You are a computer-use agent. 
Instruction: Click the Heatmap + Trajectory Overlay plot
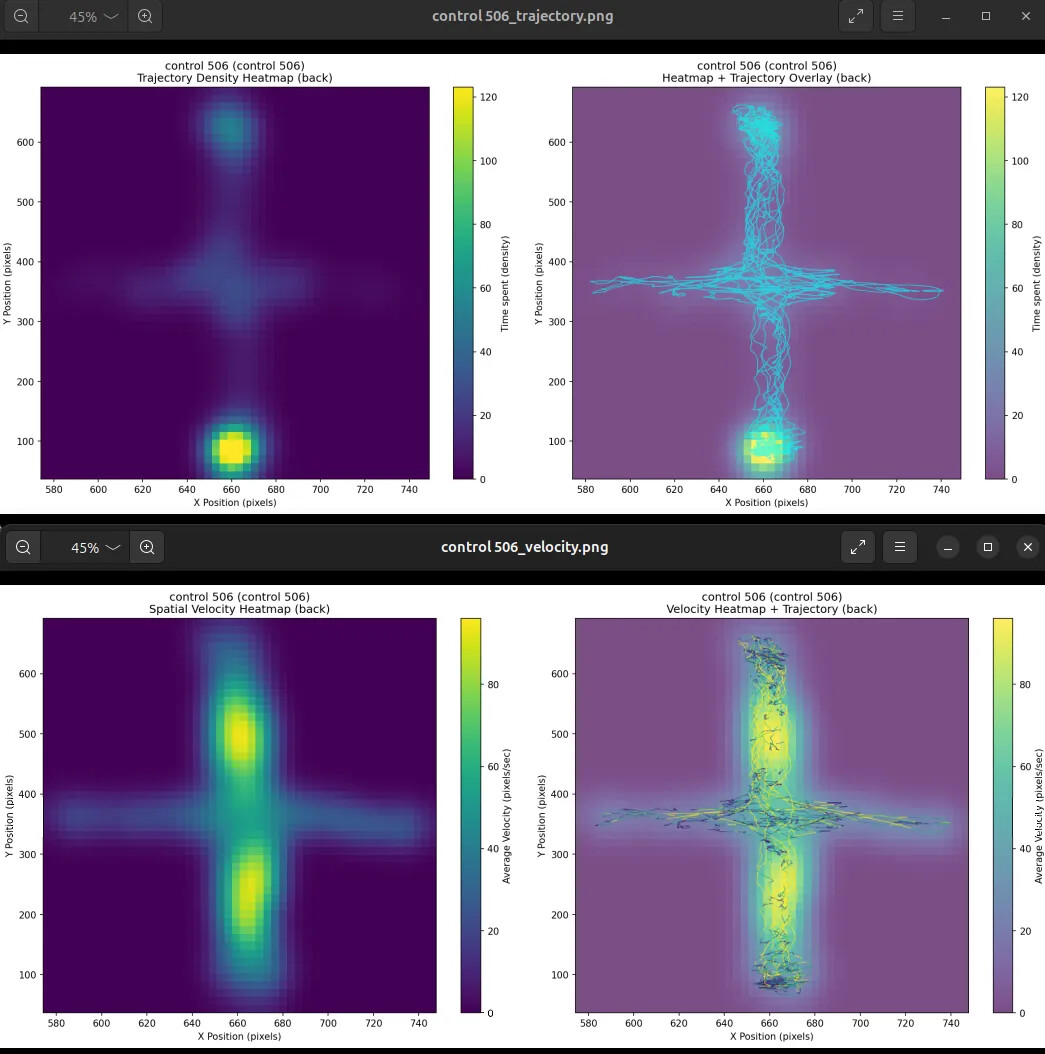point(766,282)
